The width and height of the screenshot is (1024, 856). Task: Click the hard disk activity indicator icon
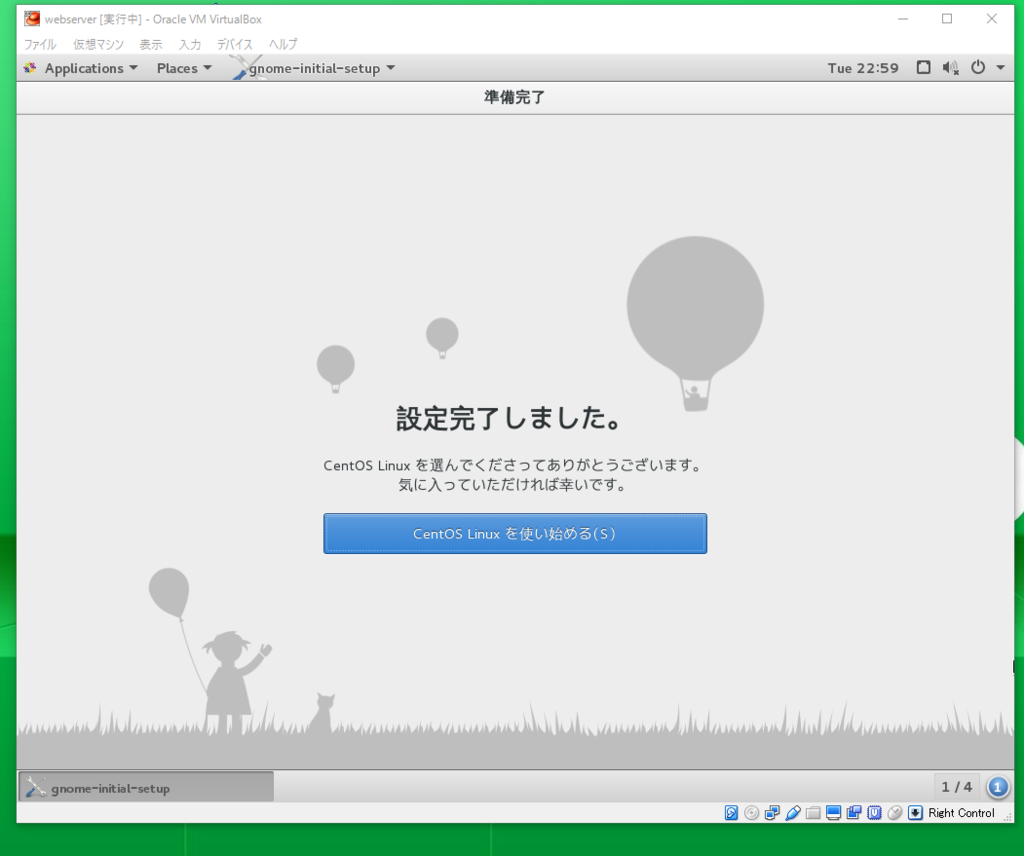731,813
